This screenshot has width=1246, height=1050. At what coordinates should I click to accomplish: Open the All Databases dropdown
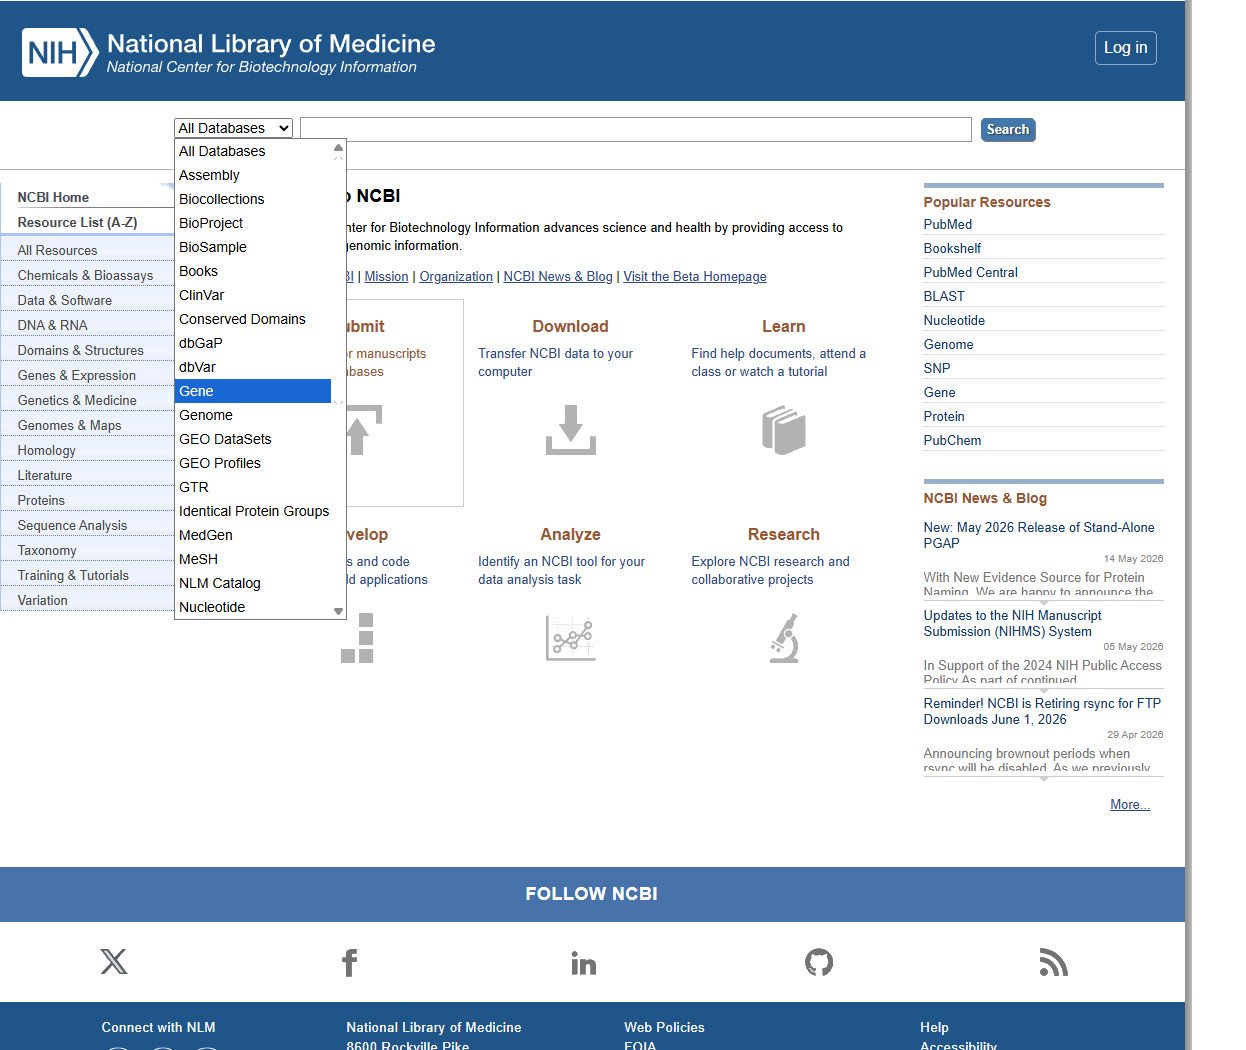(x=233, y=128)
